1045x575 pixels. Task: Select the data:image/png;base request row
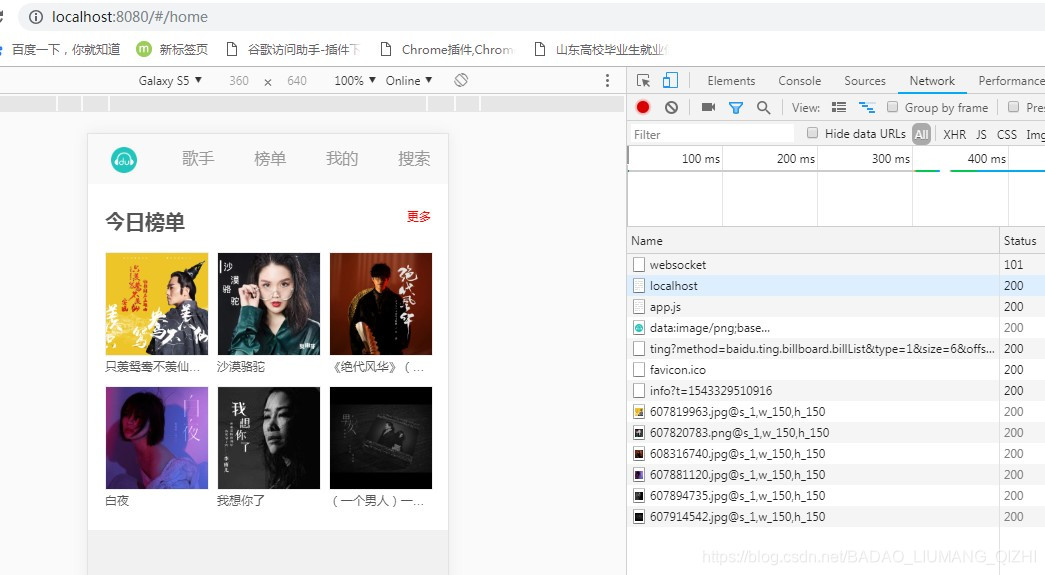[836, 328]
